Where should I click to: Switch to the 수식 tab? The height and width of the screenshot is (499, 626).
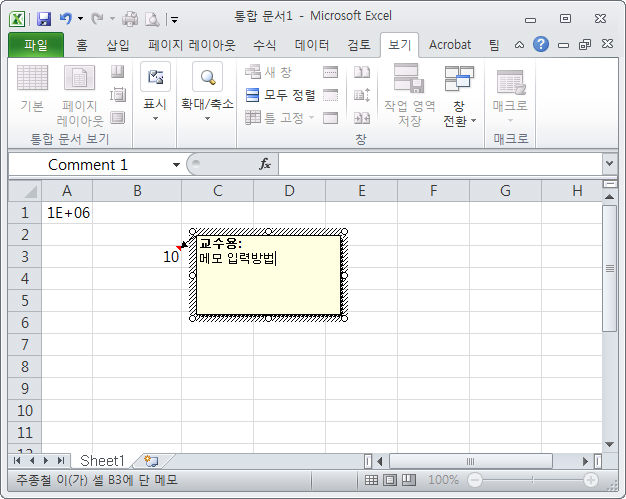tap(264, 45)
